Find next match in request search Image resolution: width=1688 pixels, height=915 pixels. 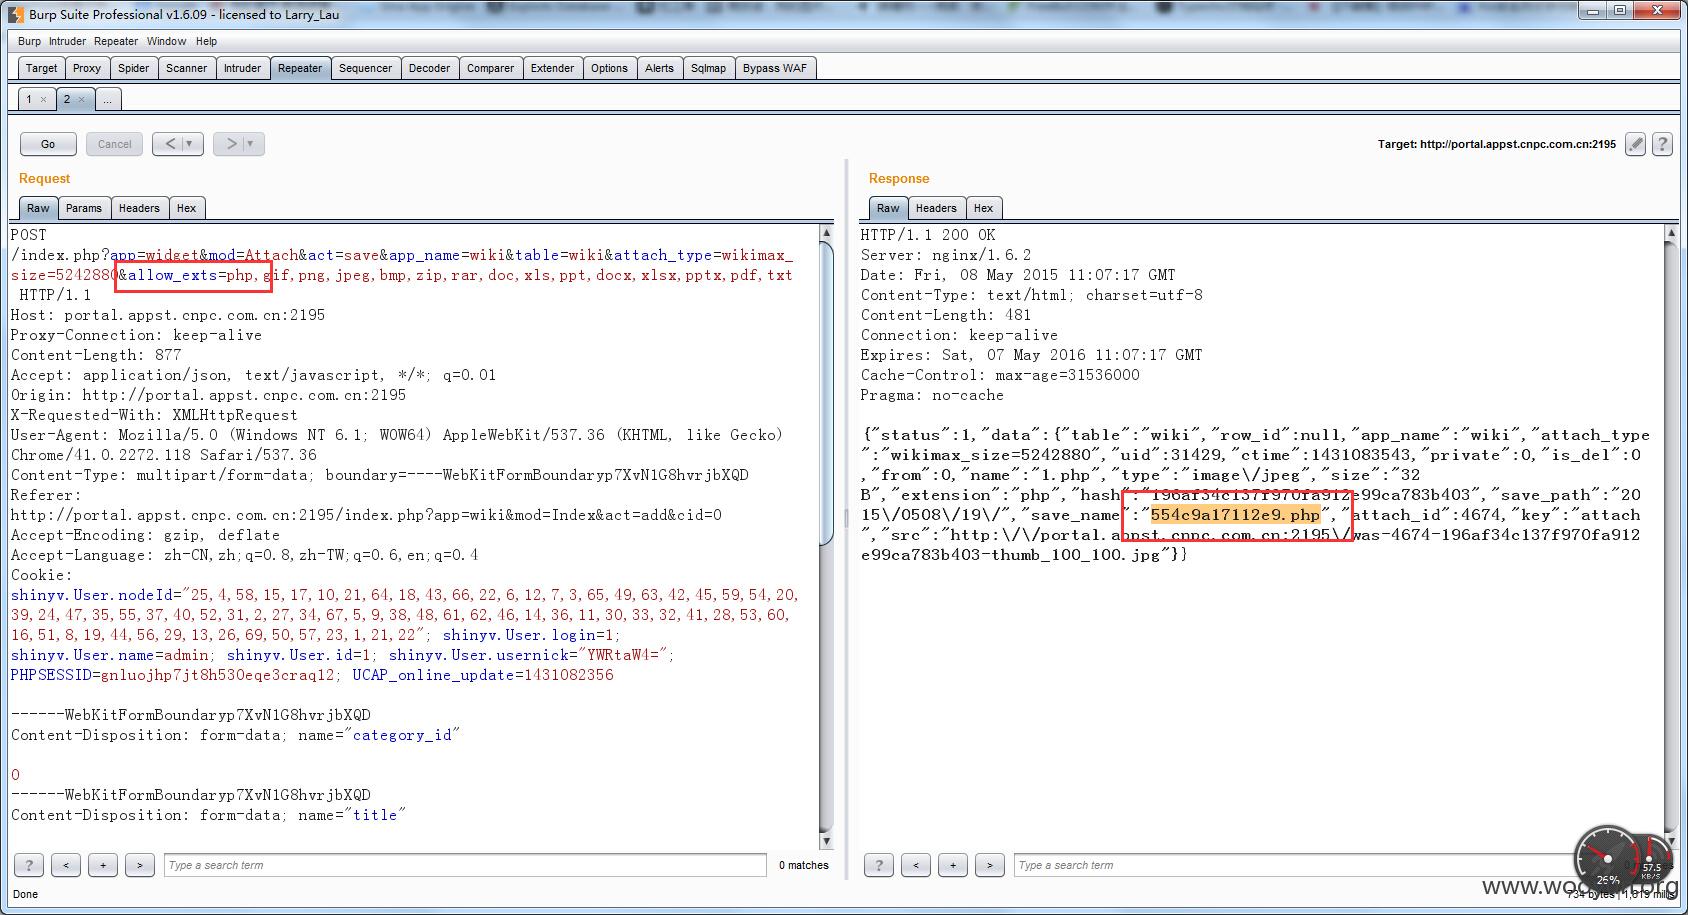tap(139, 865)
